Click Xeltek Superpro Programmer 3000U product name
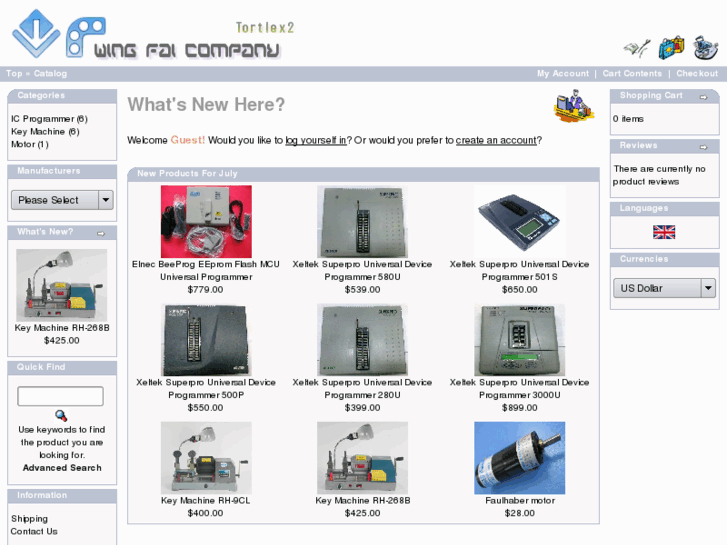 519,389
